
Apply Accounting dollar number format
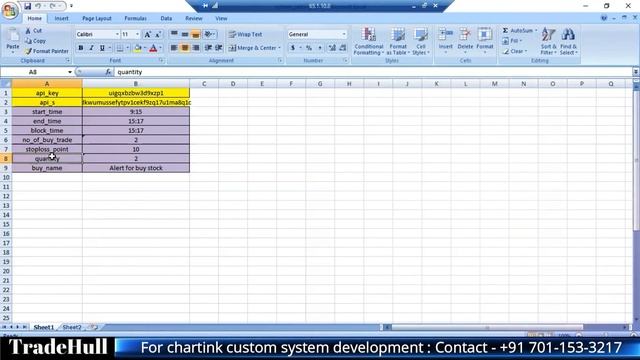click(293, 48)
